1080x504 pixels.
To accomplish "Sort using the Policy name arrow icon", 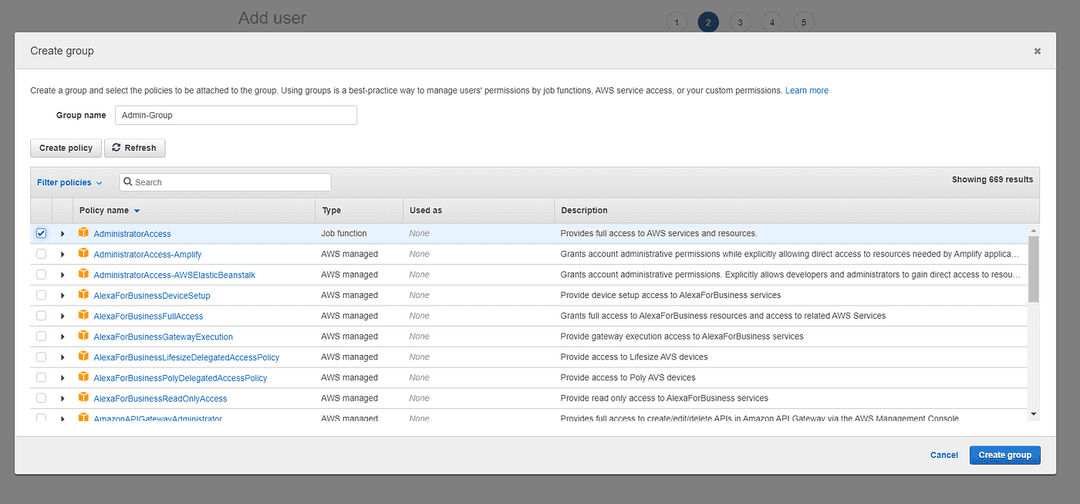I will 137,211.
